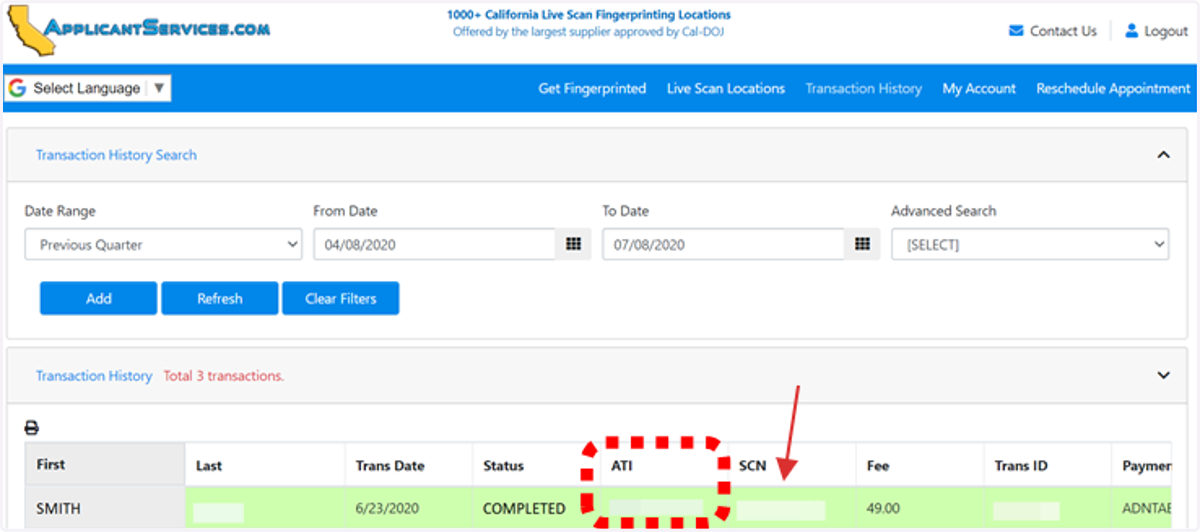This screenshot has width=1200, height=532.
Task: Select the Transaction History nav item
Action: coord(864,88)
